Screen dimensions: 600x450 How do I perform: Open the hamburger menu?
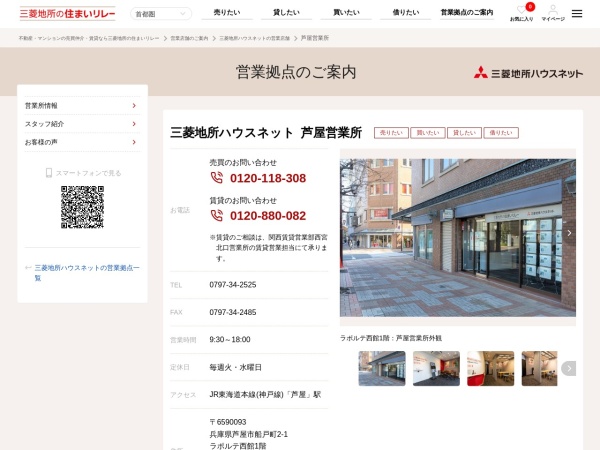coord(577,14)
